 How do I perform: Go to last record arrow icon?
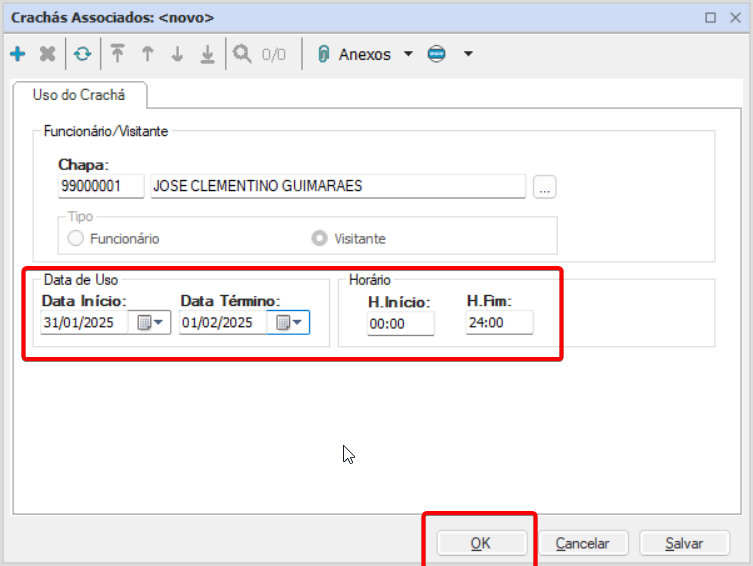click(207, 54)
